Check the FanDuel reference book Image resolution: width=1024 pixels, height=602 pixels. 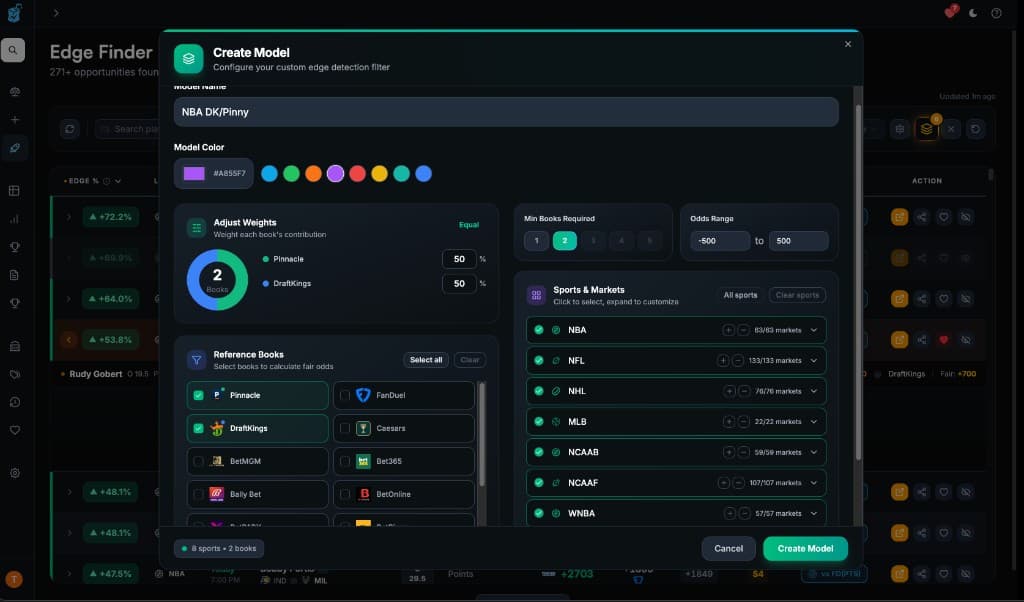[345, 395]
